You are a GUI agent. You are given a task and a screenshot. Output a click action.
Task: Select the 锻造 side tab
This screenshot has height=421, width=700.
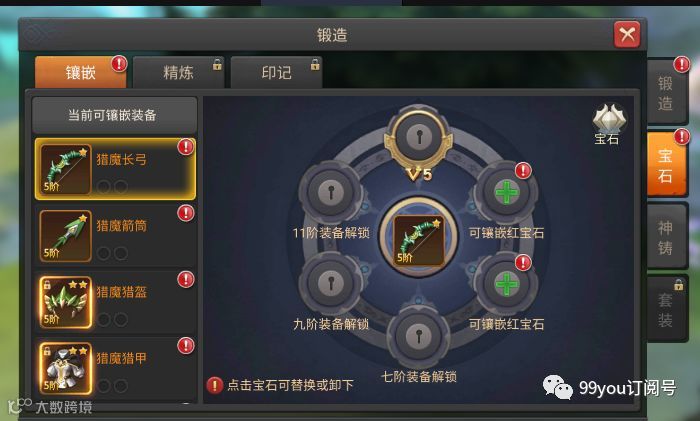click(x=666, y=92)
